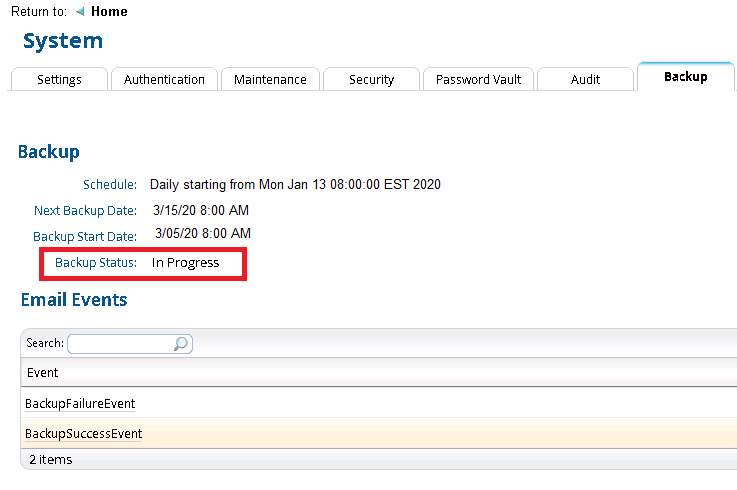Image resolution: width=737 pixels, height=490 pixels.
Task: Return to the Home page link
Action: click(109, 12)
